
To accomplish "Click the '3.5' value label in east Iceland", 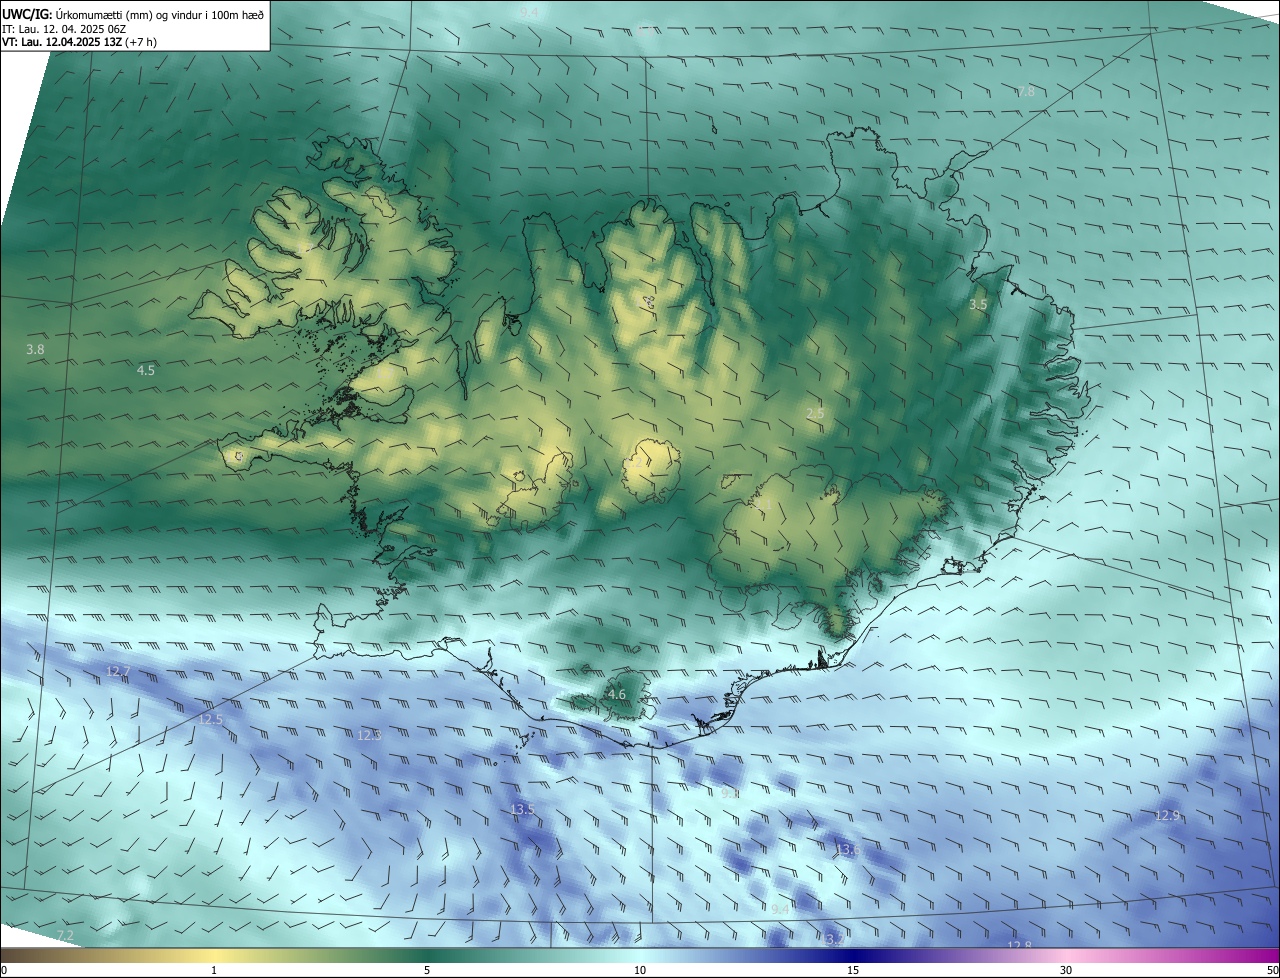I will 978,304.
